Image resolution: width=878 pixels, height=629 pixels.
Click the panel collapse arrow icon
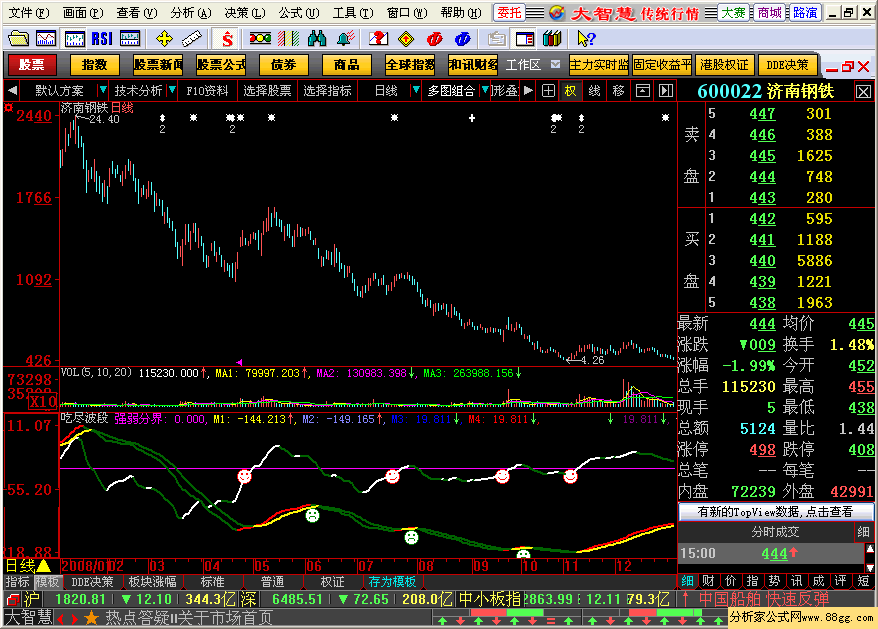pyautogui.click(x=666, y=91)
